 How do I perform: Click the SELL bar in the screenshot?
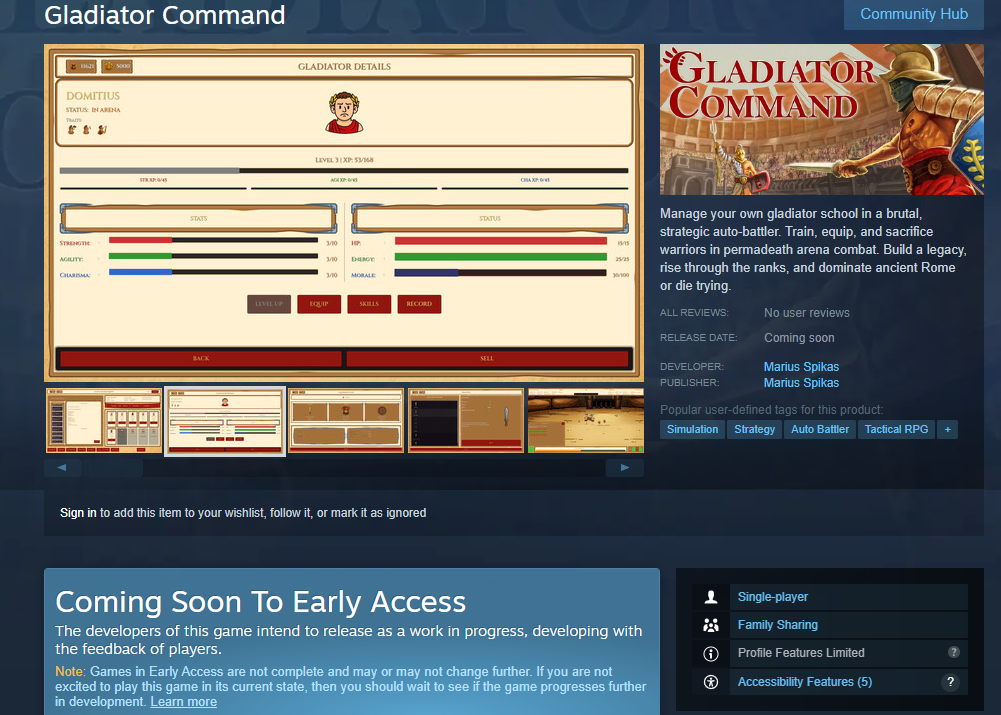[487, 358]
